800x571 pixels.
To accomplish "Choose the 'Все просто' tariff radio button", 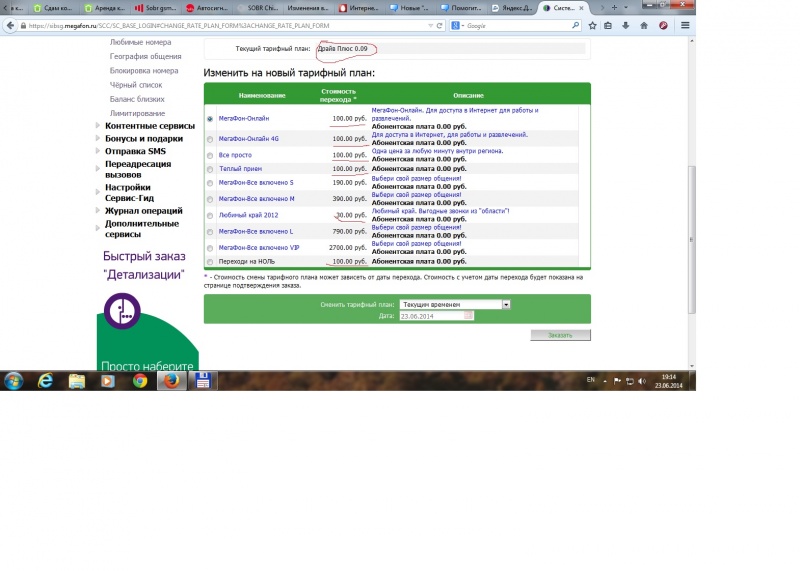I will coord(210,155).
